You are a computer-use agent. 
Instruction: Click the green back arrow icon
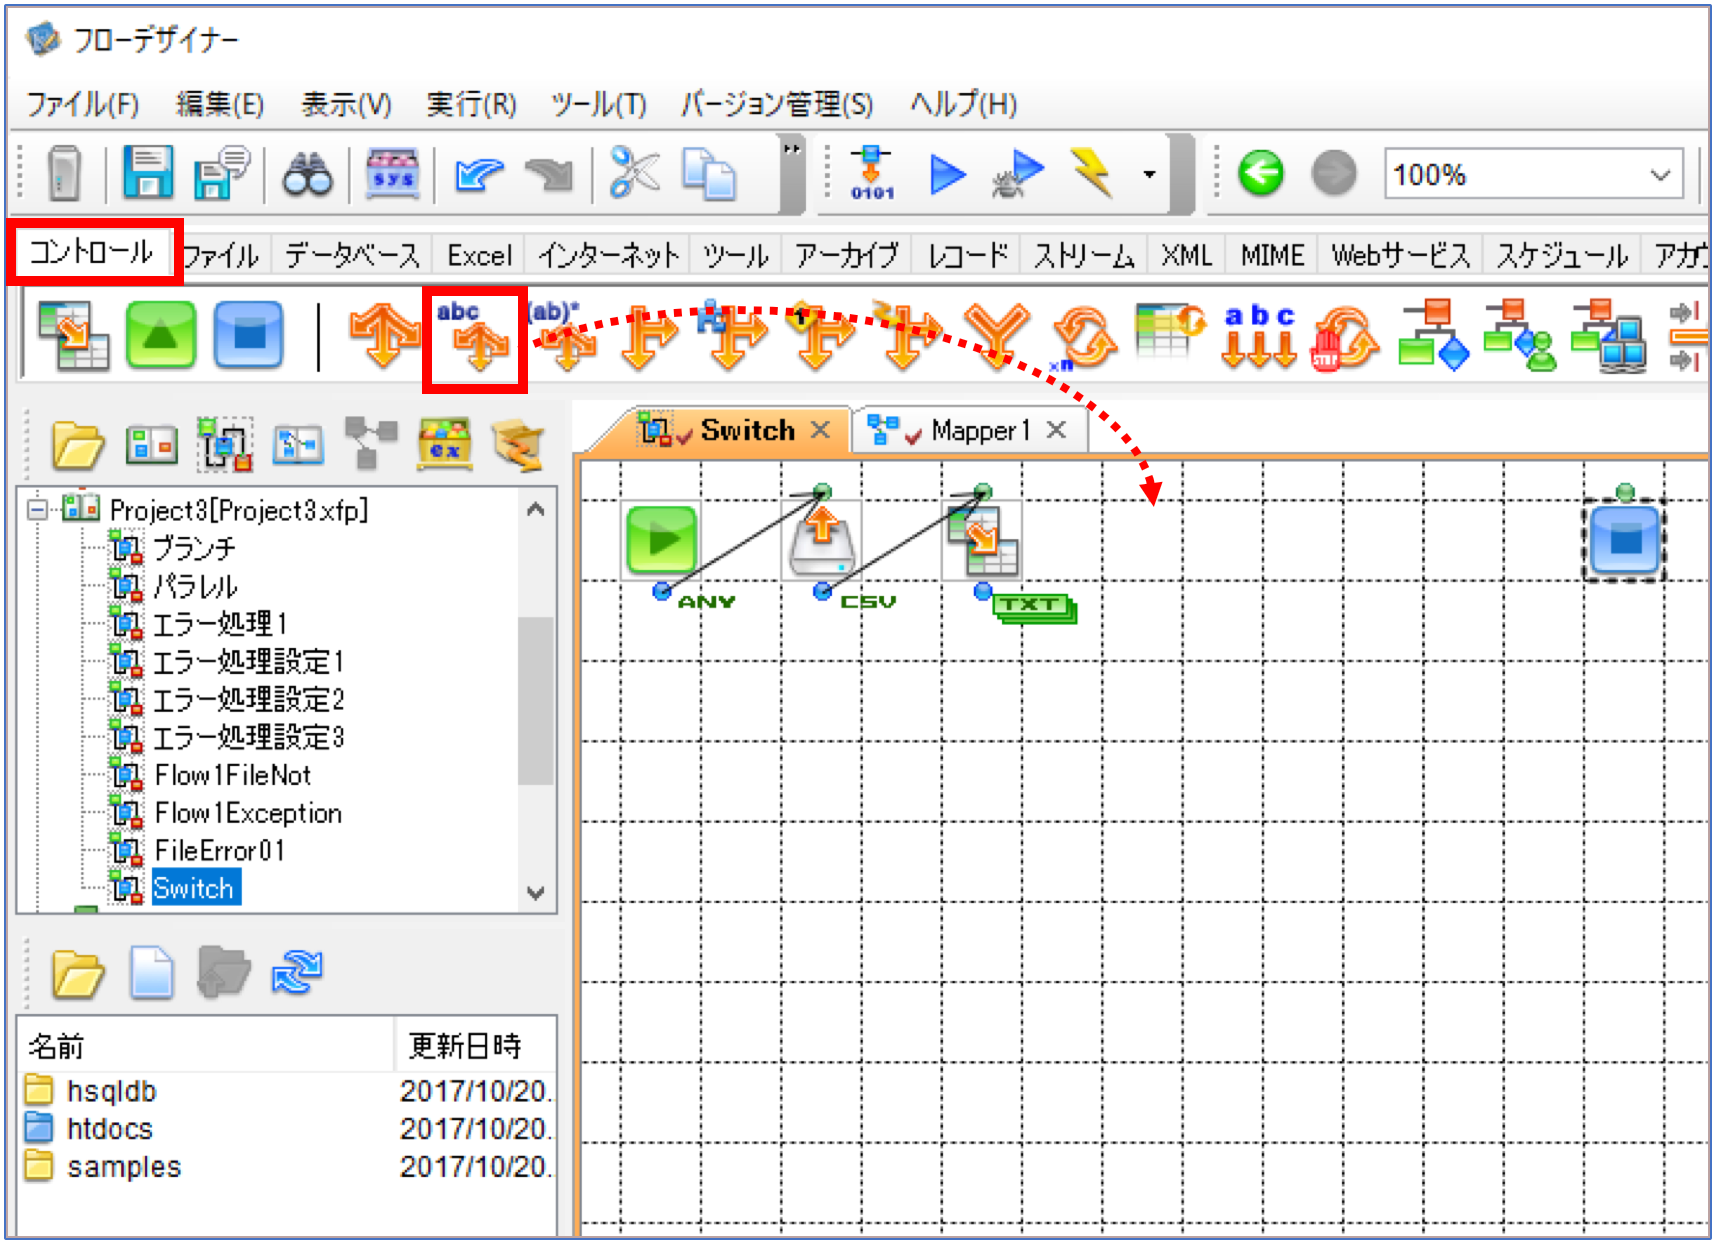click(1260, 173)
